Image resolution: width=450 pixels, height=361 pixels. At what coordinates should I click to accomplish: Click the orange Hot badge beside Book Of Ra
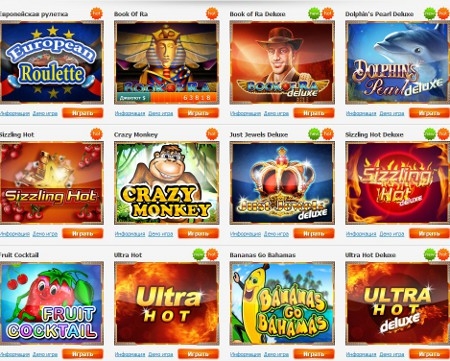pos(212,13)
